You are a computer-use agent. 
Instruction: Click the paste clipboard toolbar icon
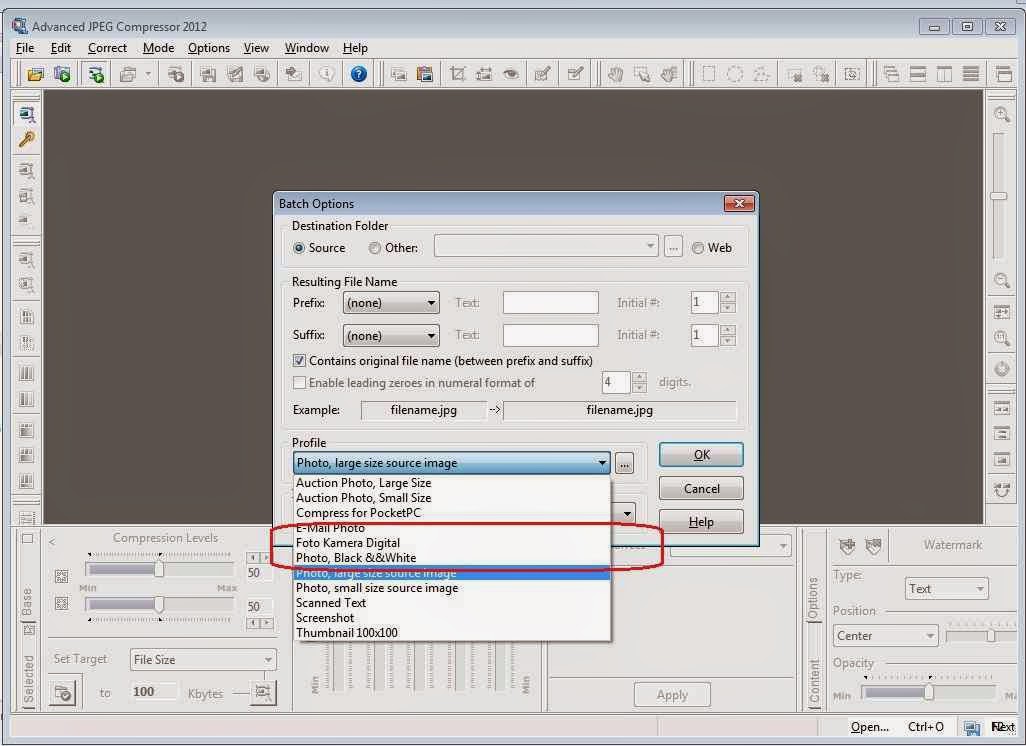425,74
